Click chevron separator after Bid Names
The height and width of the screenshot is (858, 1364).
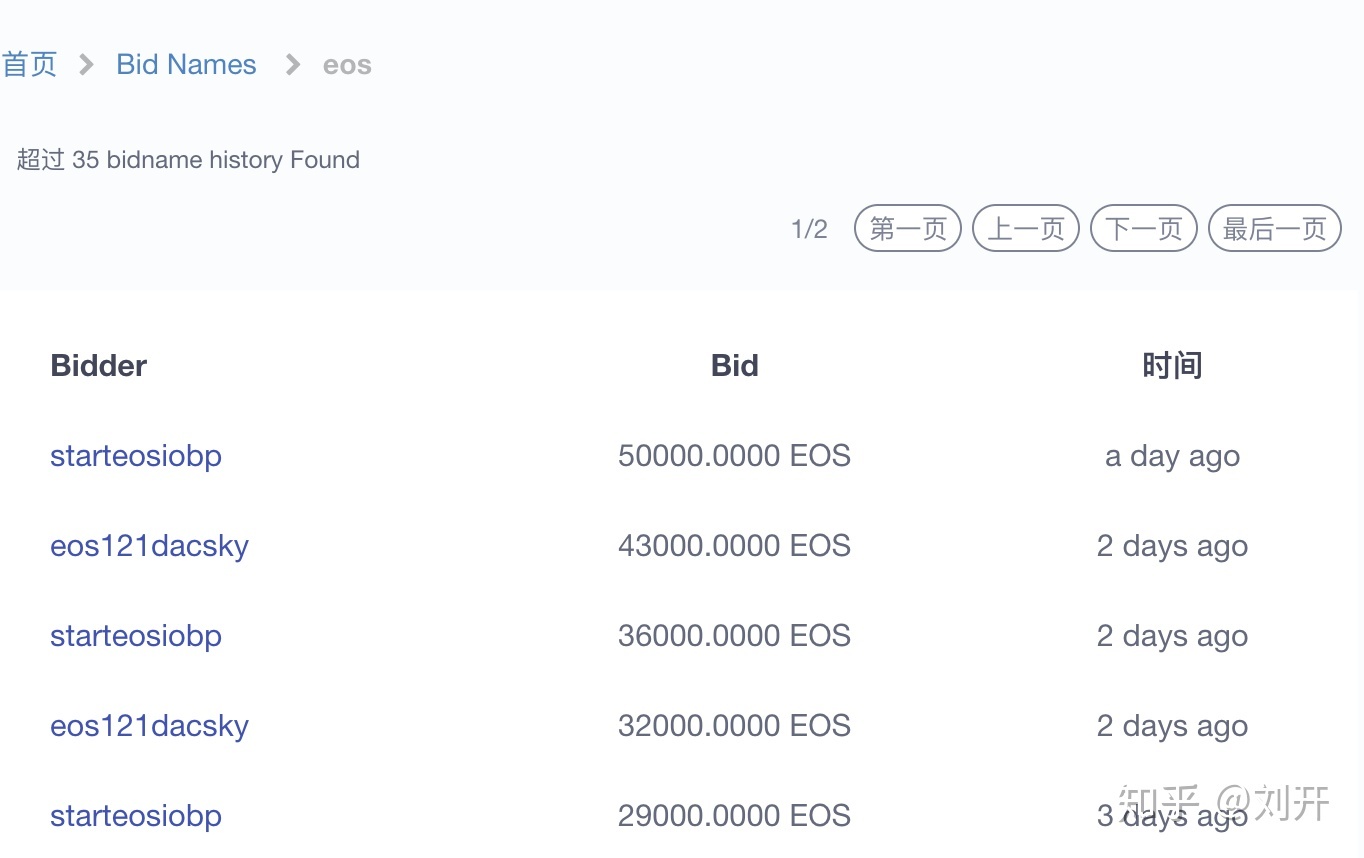coord(293,65)
